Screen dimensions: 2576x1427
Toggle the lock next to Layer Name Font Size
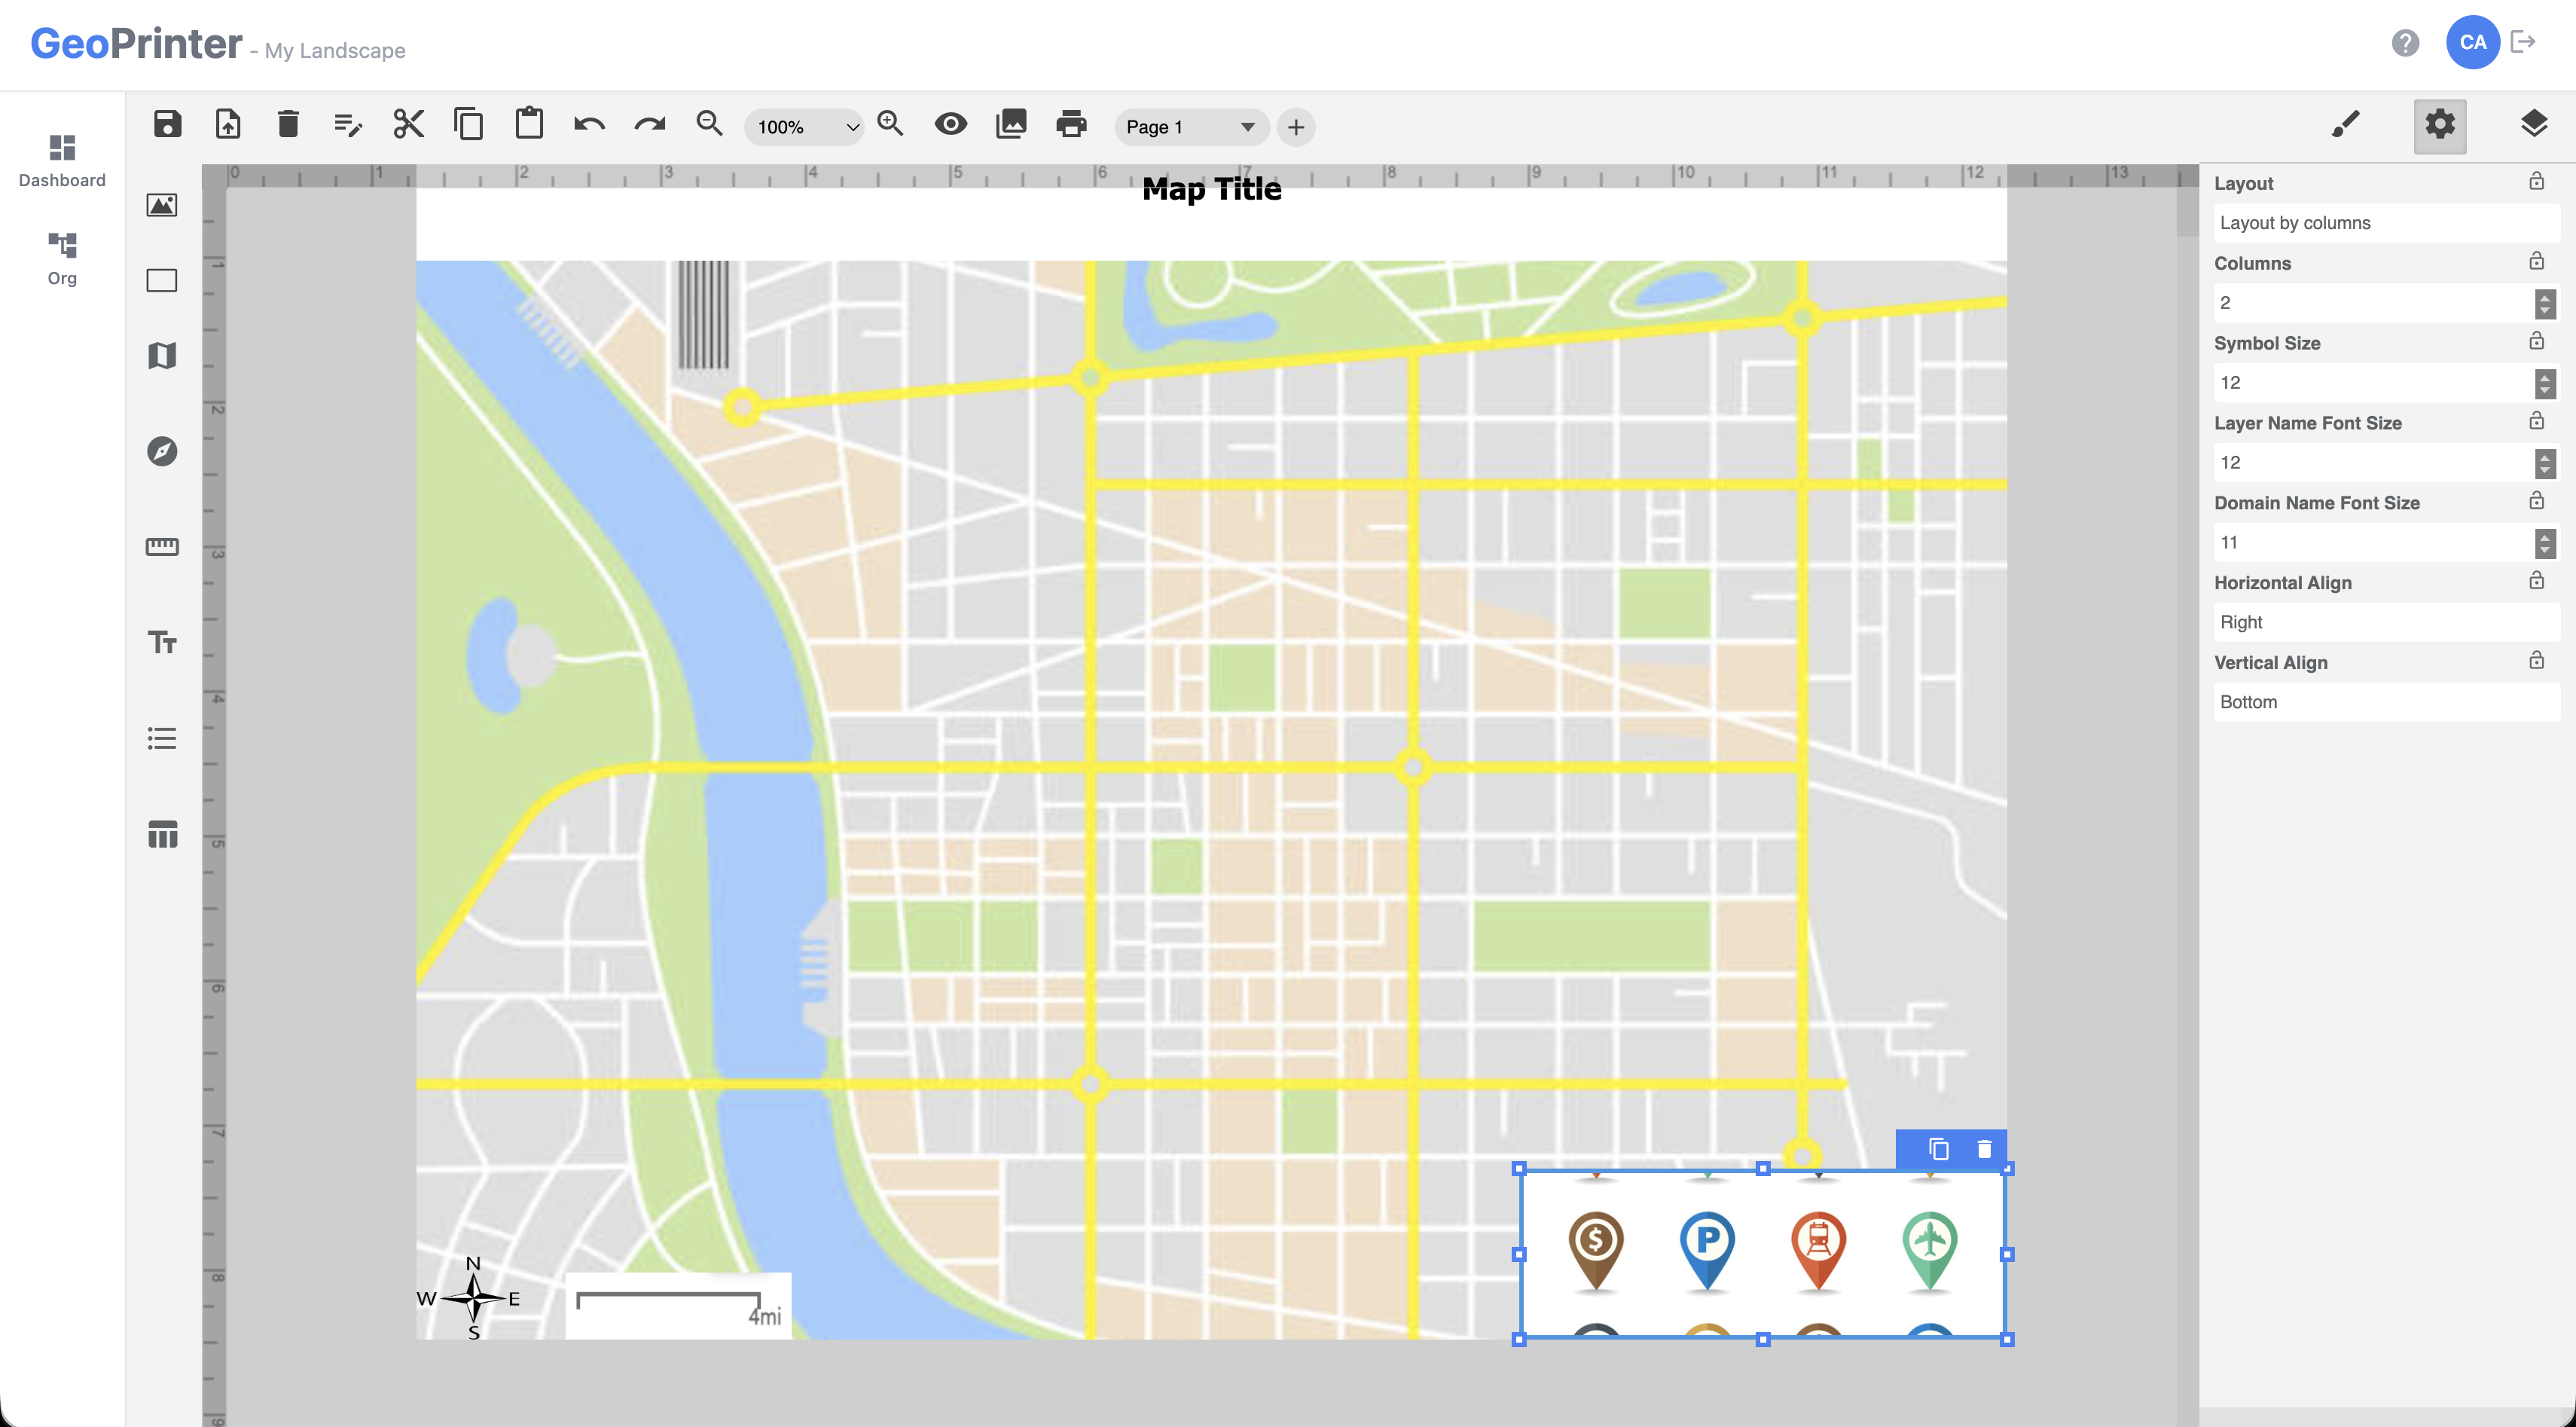pos(2536,420)
